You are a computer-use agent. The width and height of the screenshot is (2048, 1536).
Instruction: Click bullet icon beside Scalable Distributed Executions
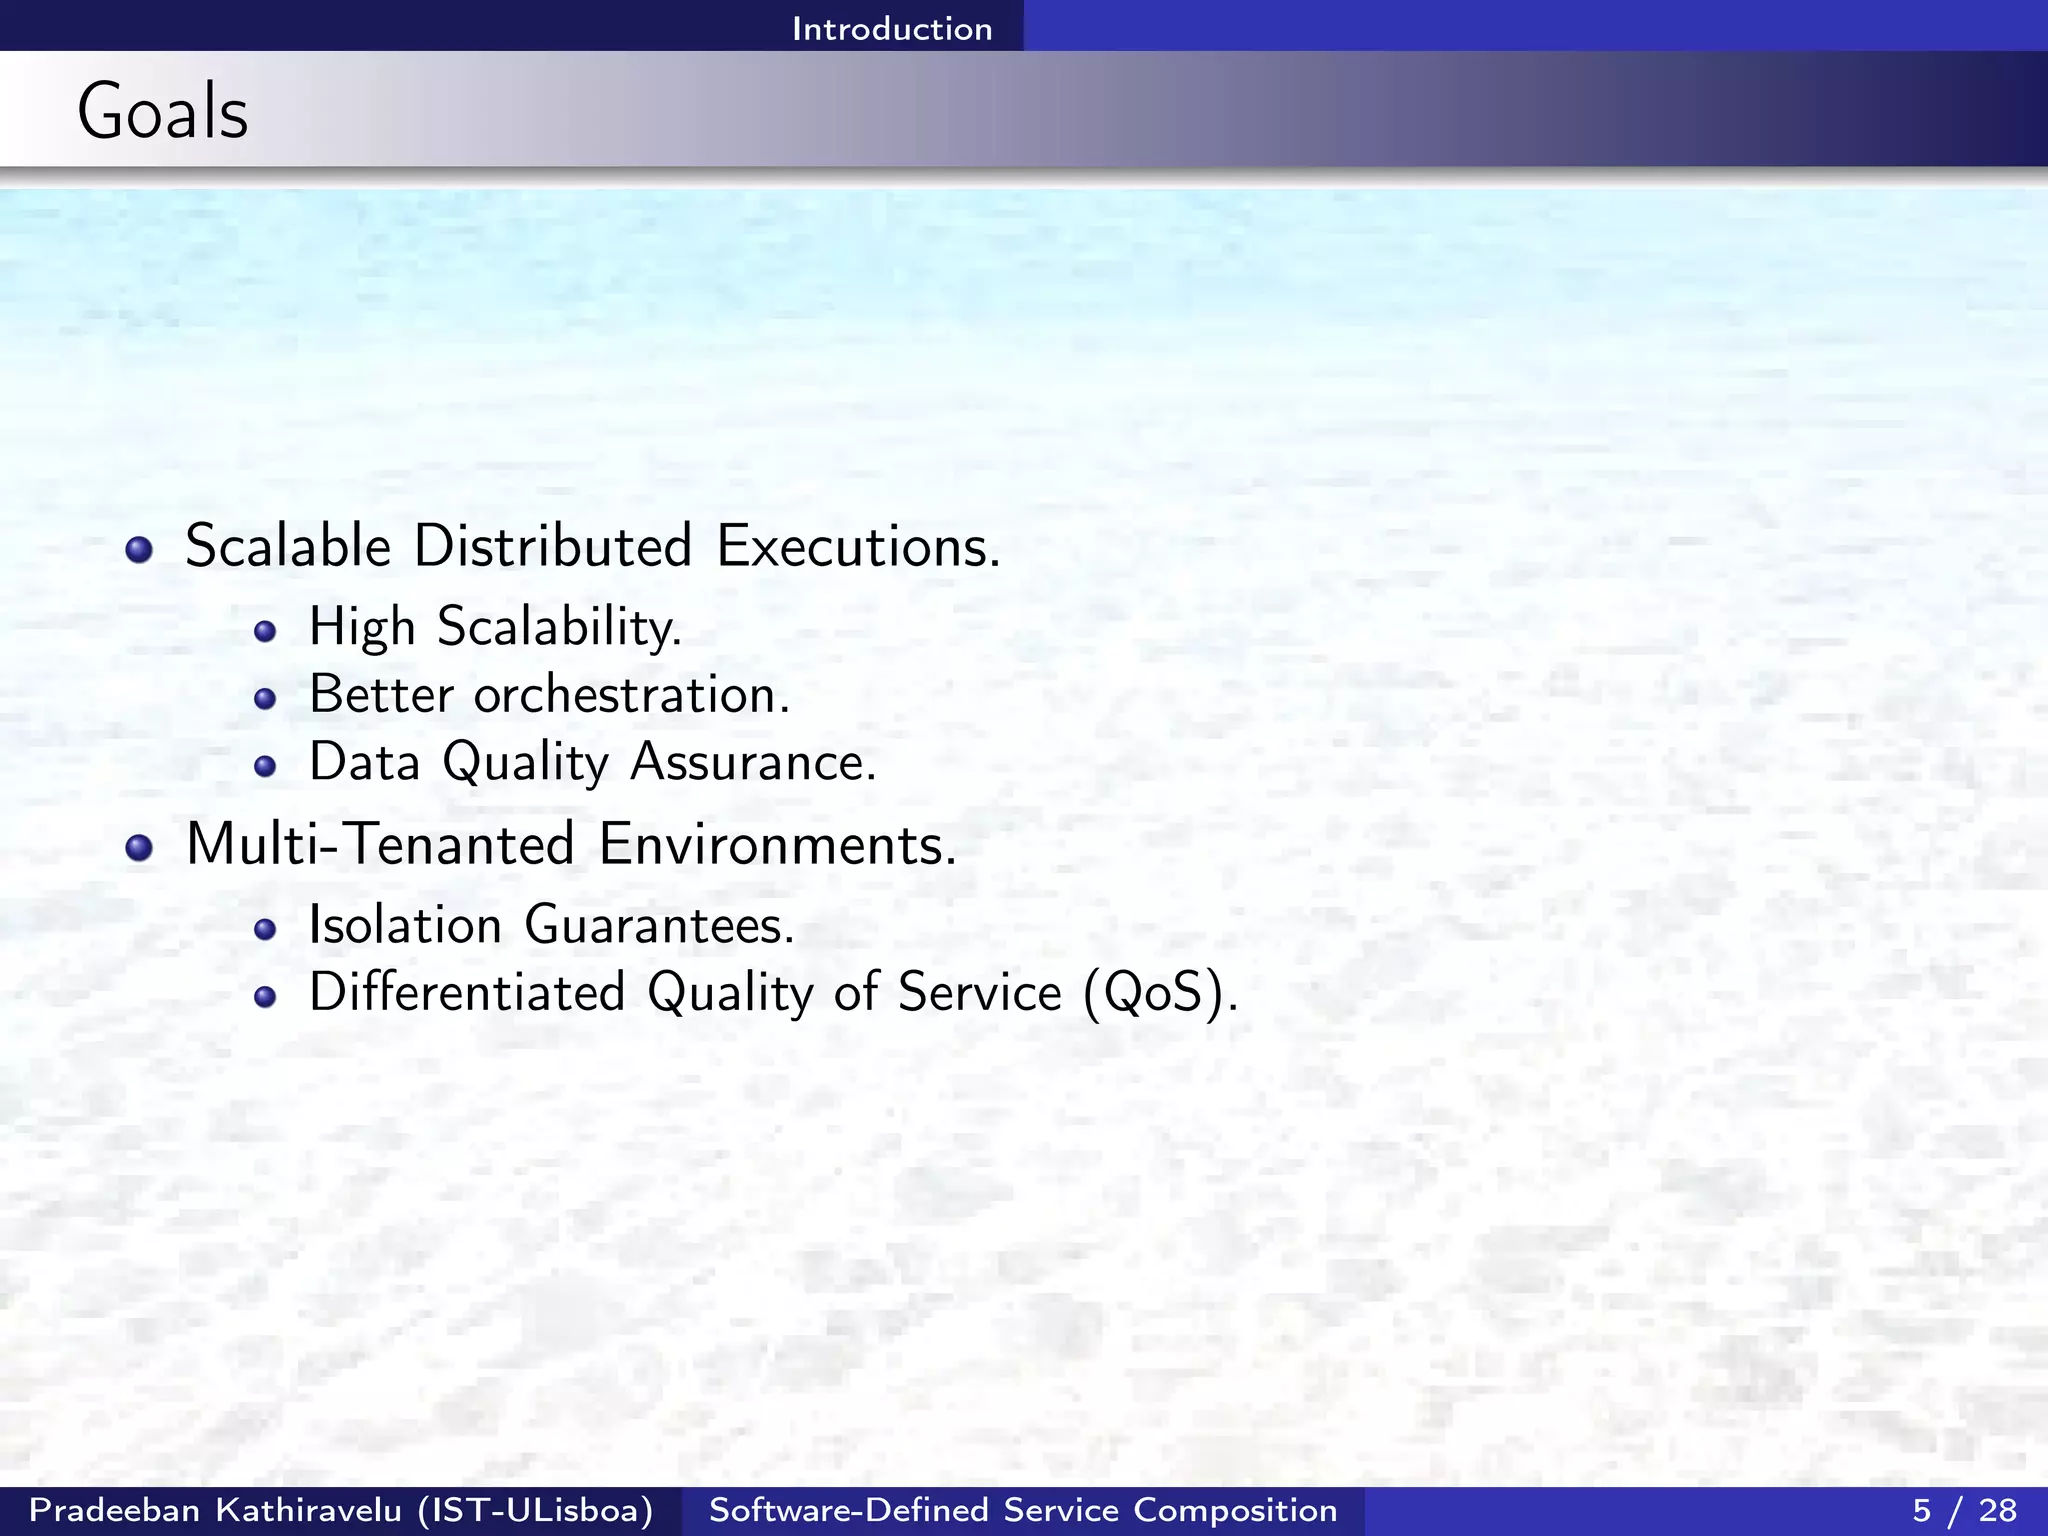coord(139,550)
